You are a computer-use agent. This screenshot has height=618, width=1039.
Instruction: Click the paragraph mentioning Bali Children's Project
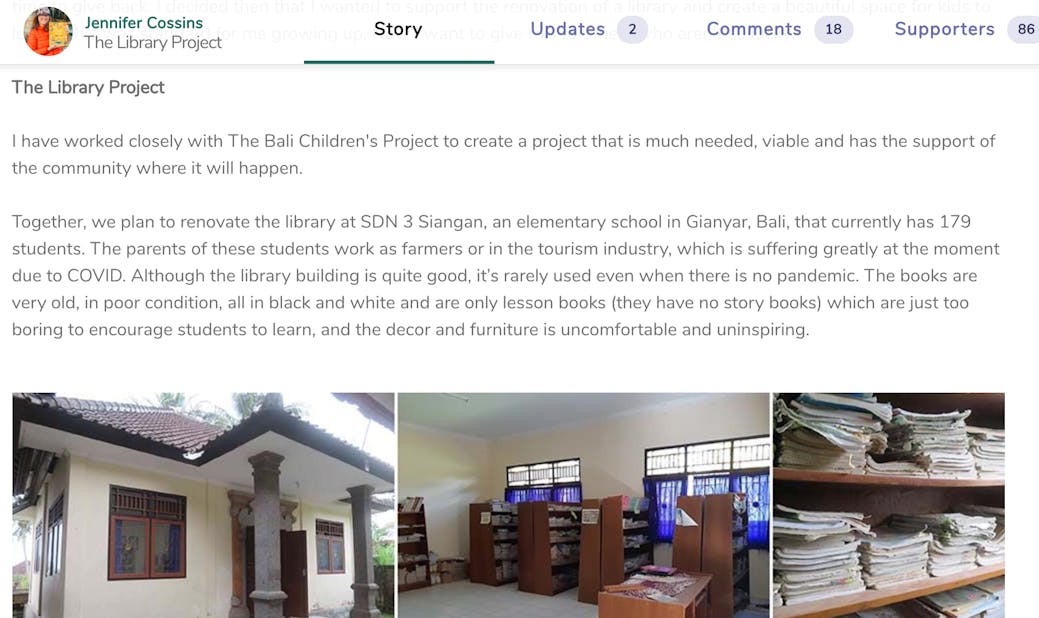pyautogui.click(x=504, y=154)
